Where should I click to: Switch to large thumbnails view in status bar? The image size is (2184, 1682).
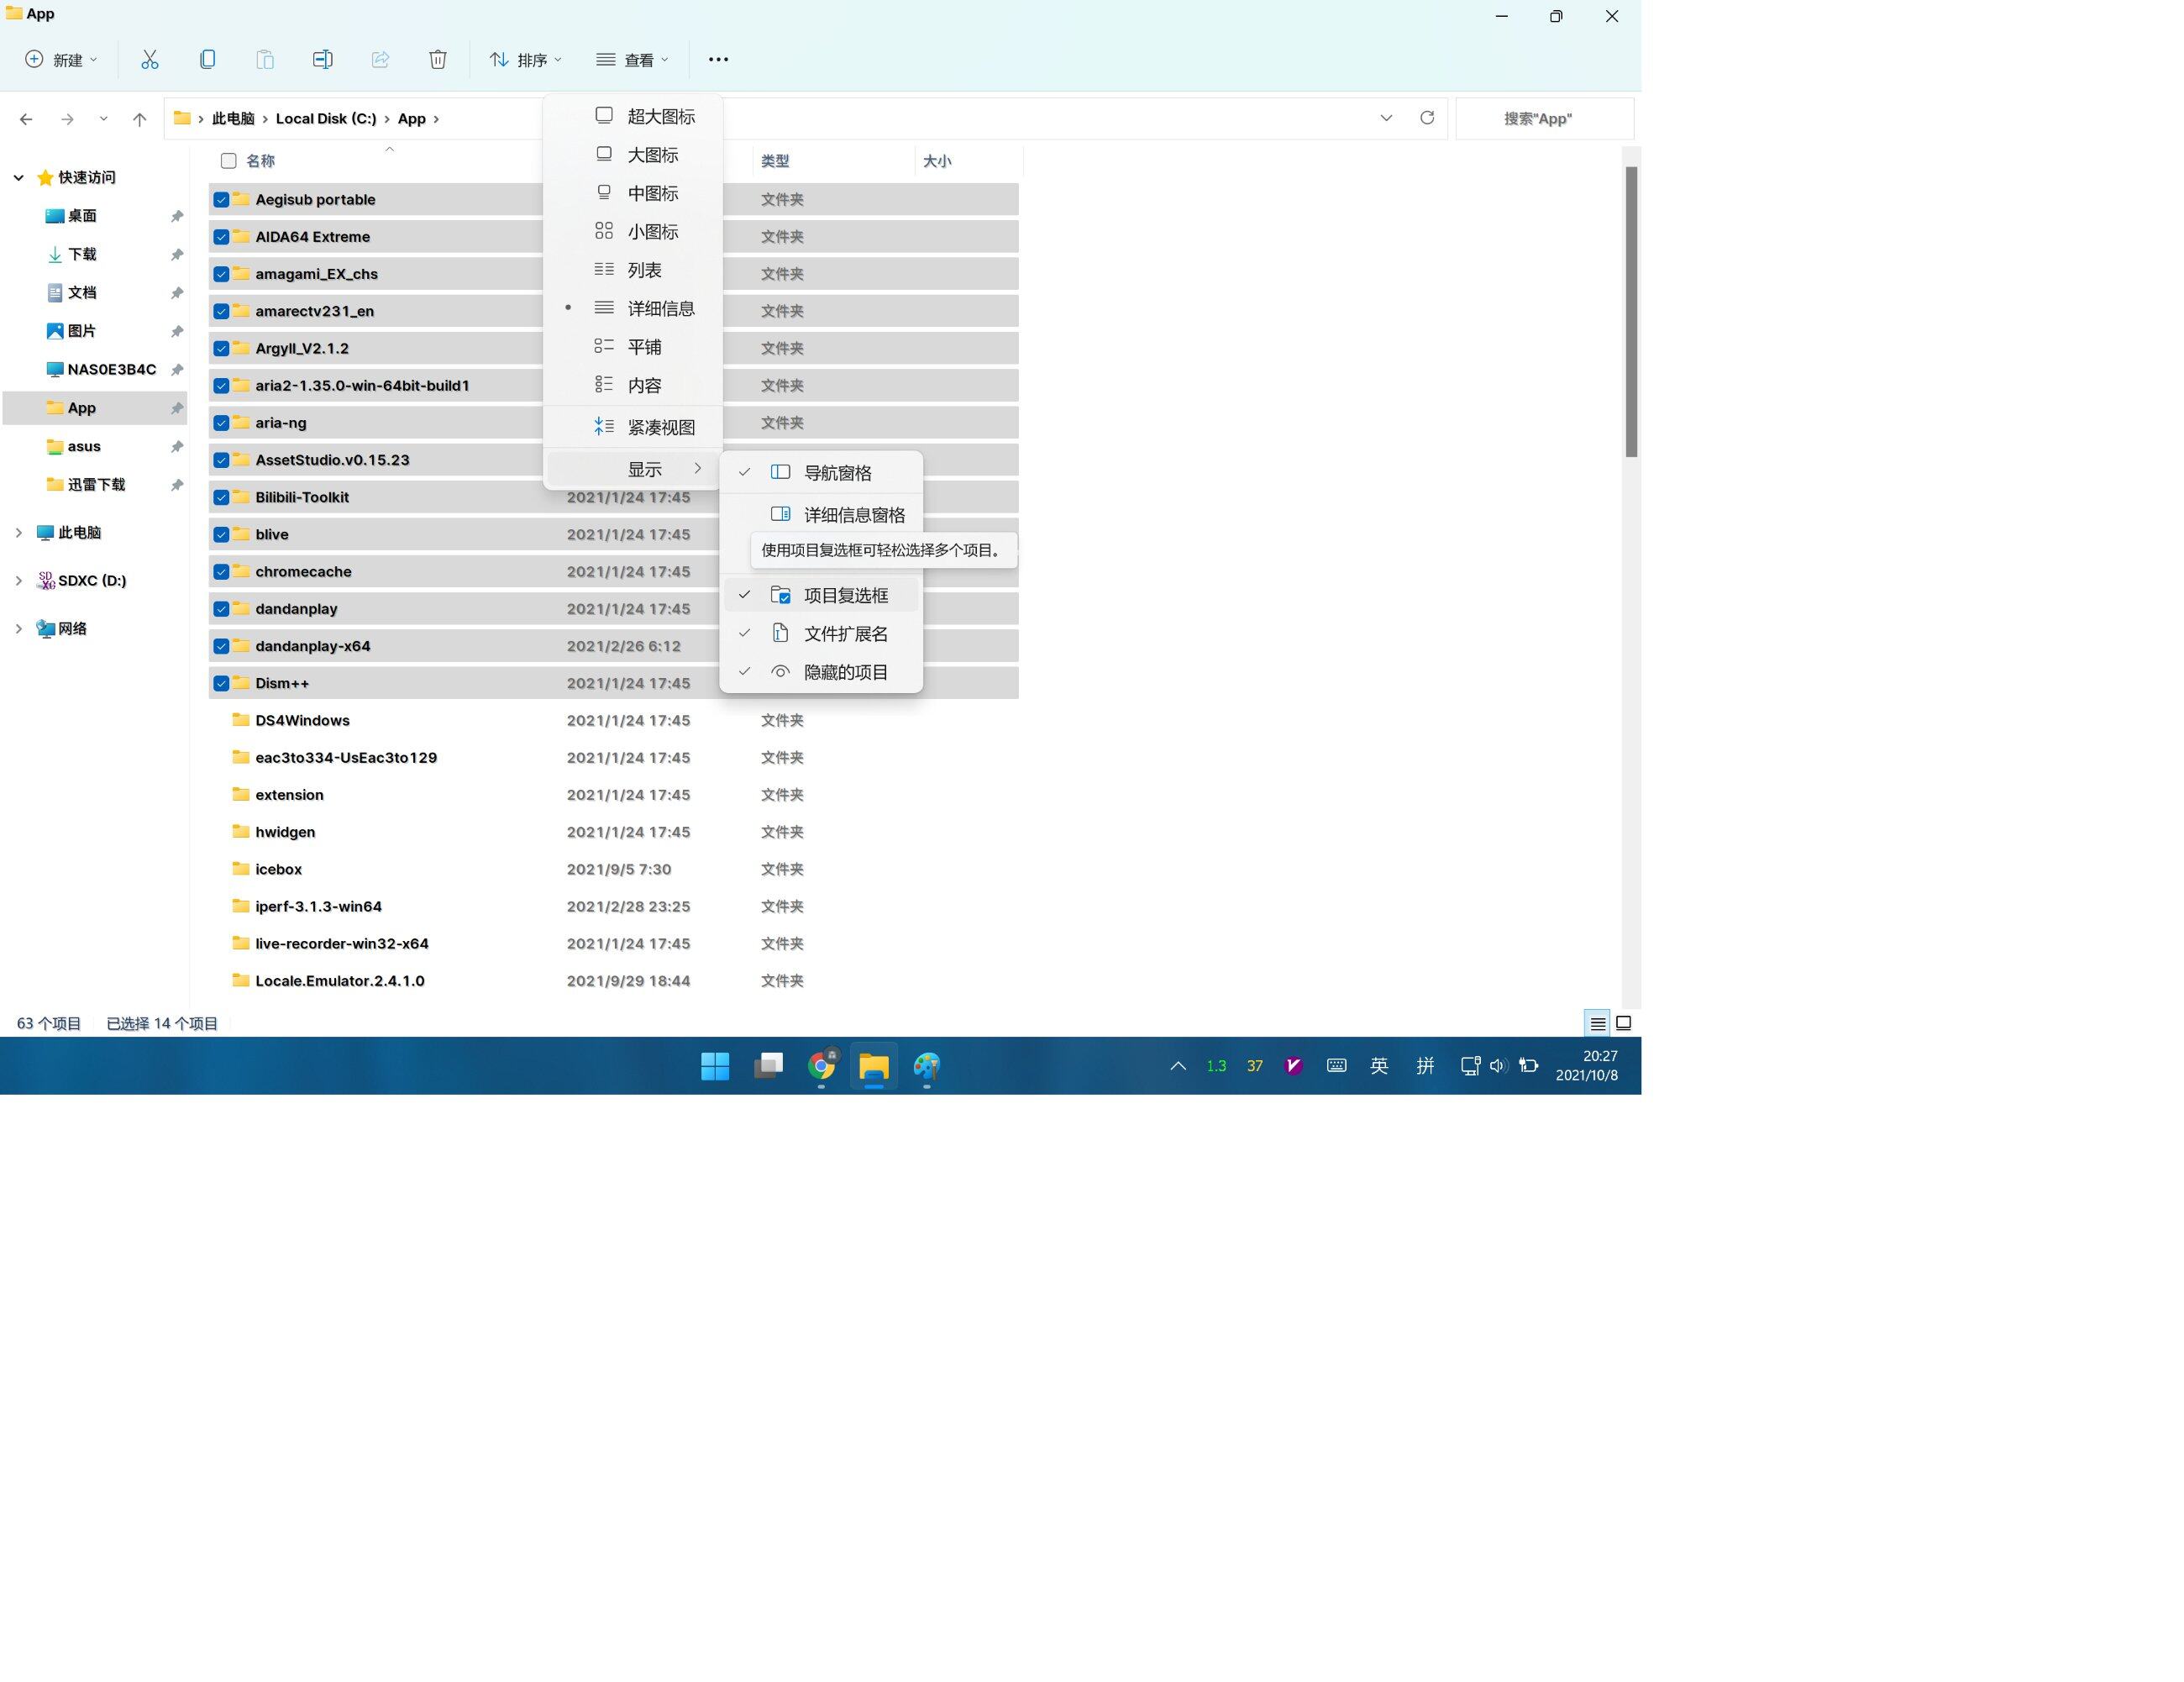tap(1624, 1023)
